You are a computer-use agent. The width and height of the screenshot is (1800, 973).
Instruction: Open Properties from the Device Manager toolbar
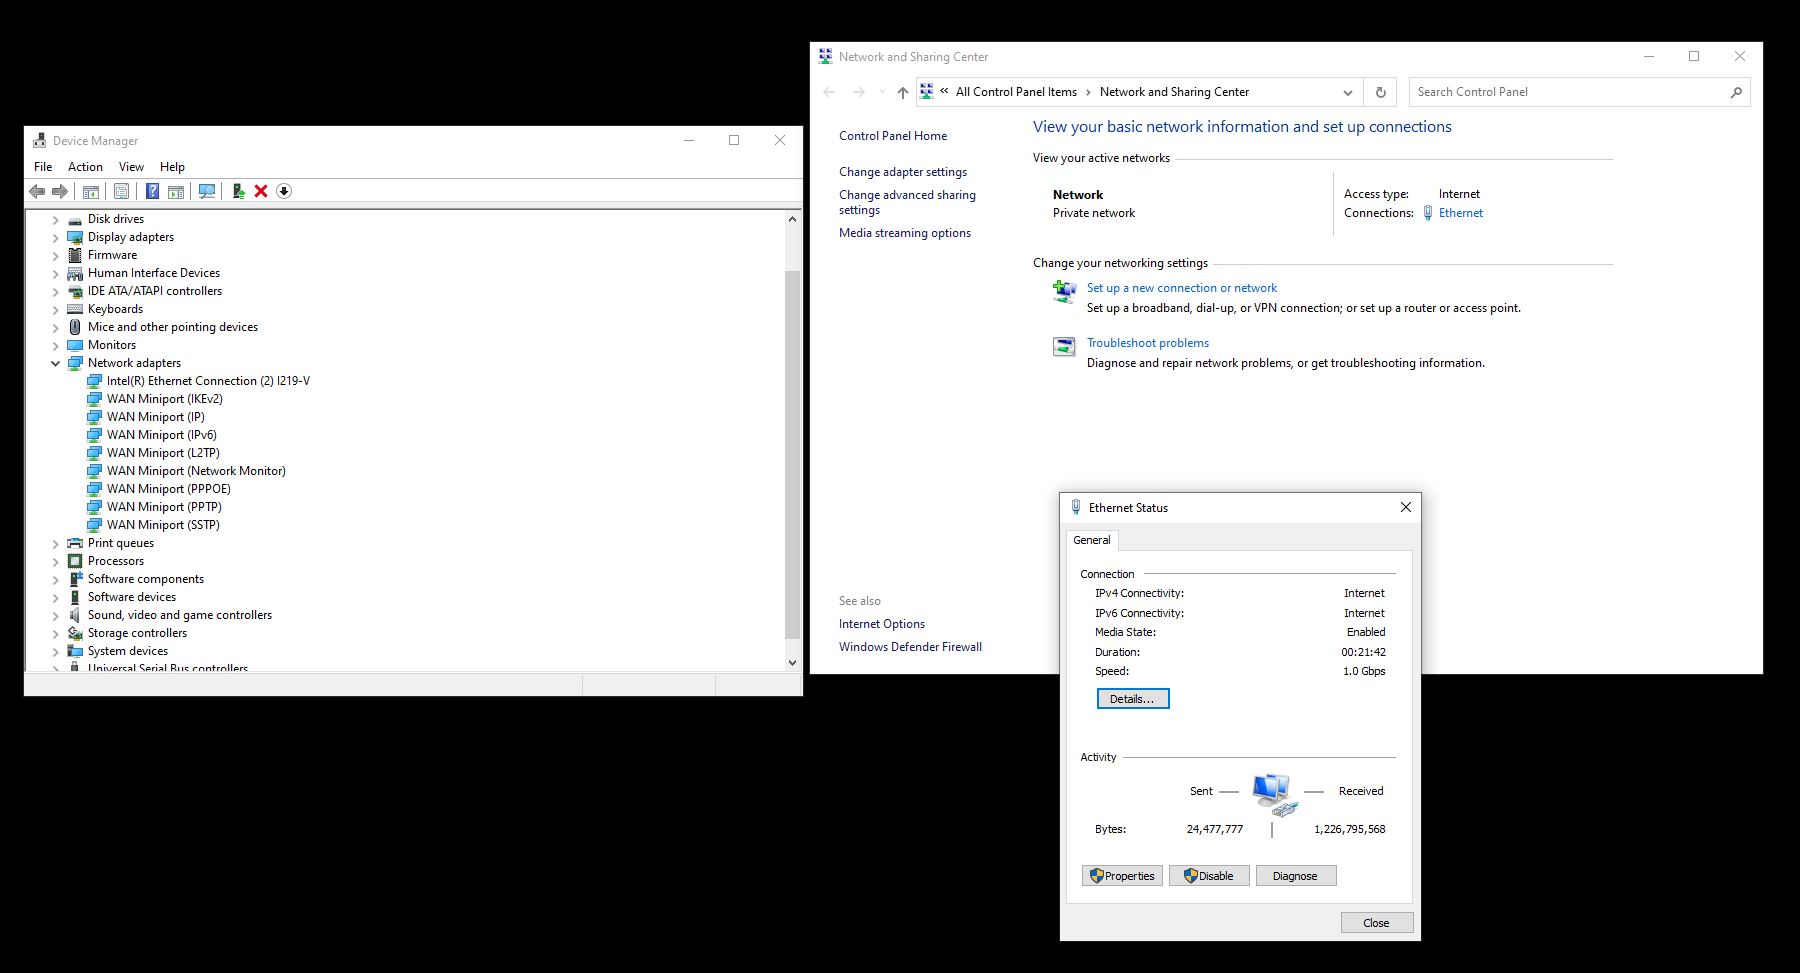[122, 191]
